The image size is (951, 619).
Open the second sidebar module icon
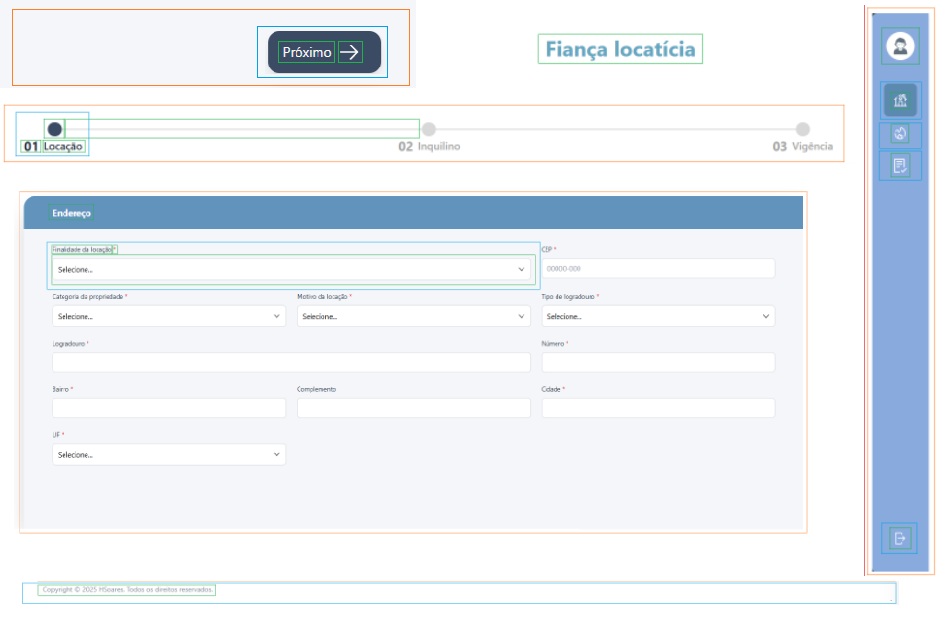pyautogui.click(x=900, y=134)
